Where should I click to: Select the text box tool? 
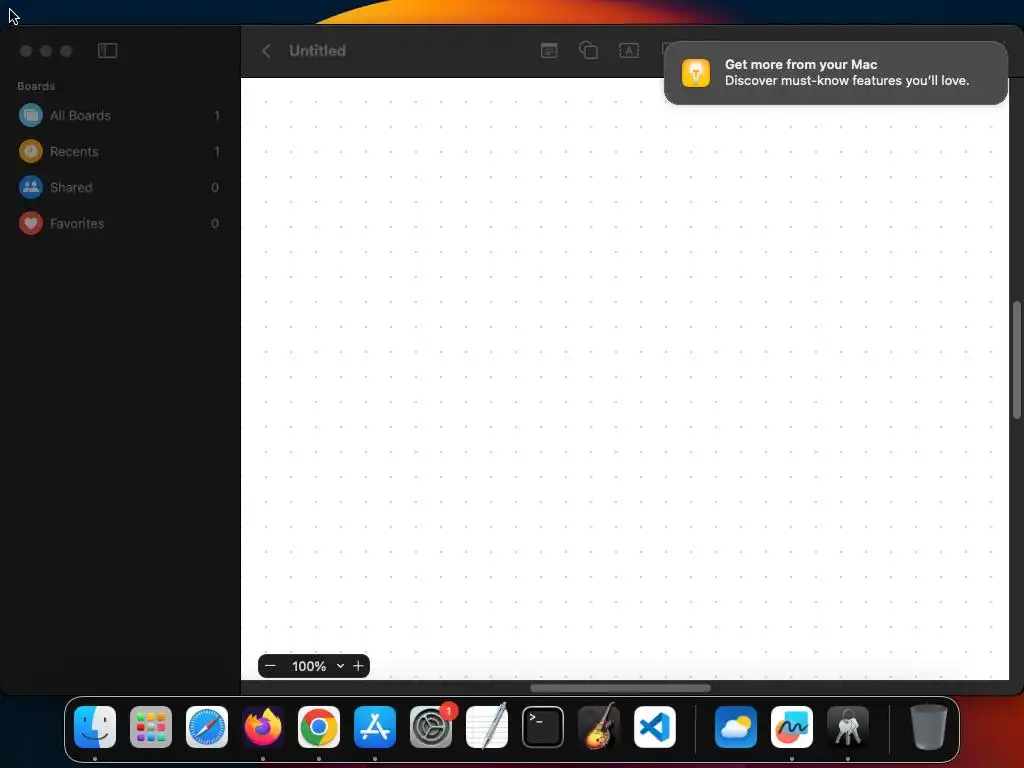pos(629,50)
